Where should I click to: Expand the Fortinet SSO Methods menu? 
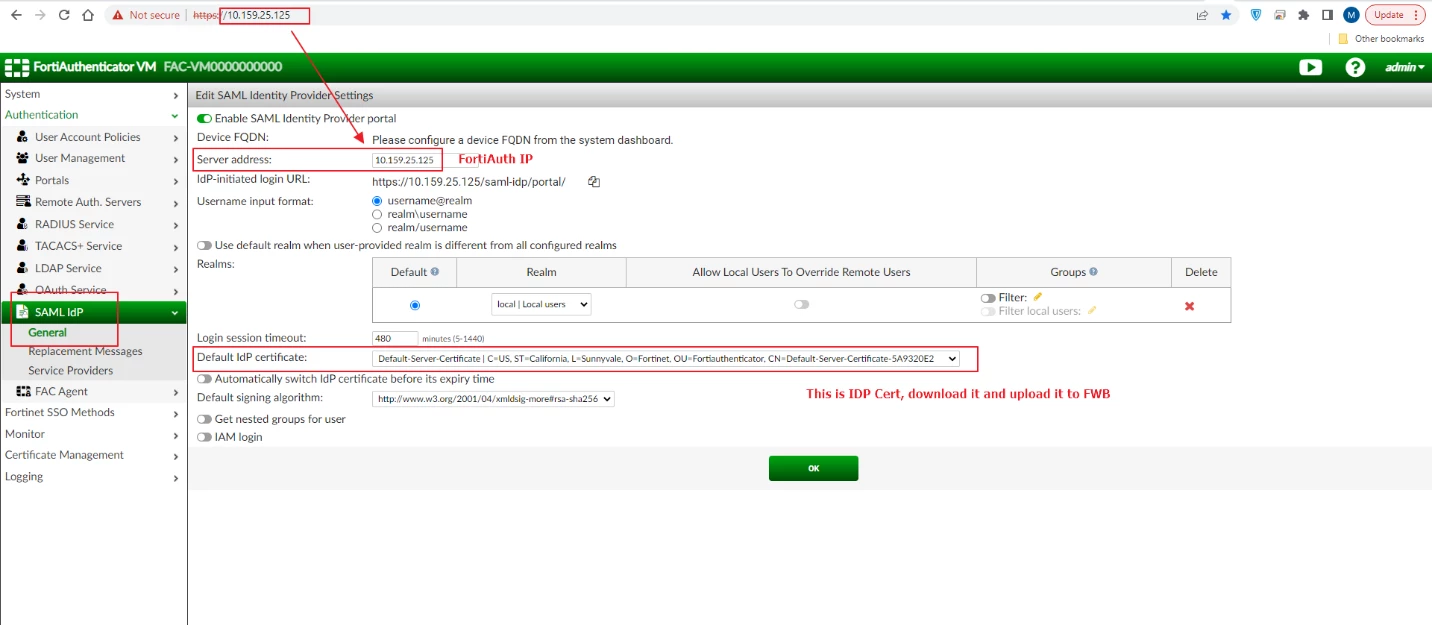pos(92,412)
